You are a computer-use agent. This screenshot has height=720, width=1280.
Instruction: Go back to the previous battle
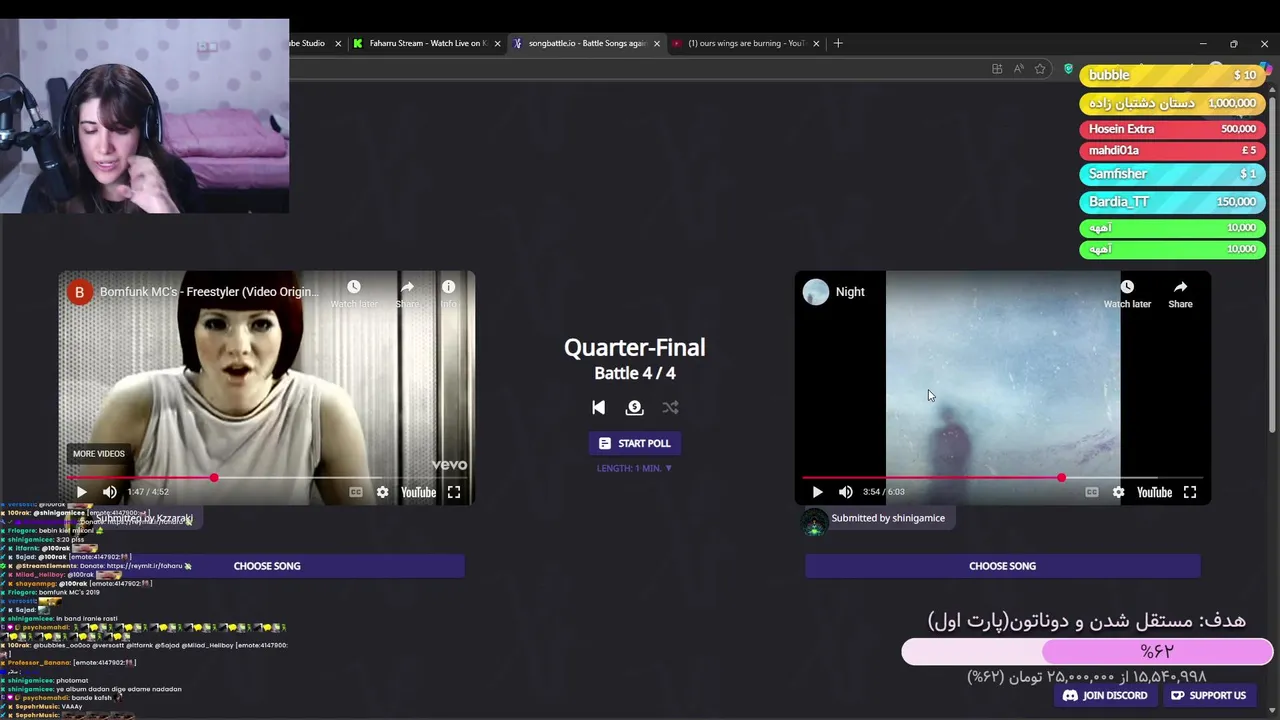click(x=598, y=407)
